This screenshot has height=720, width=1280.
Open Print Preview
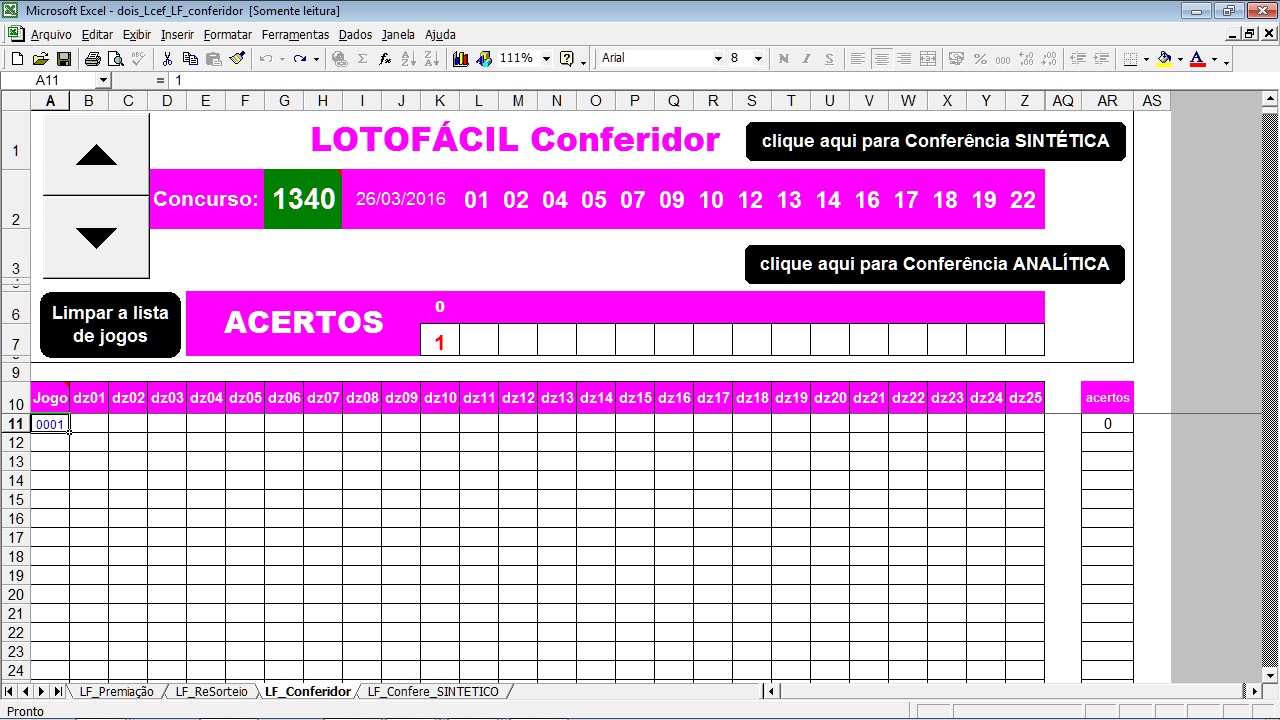(115, 59)
